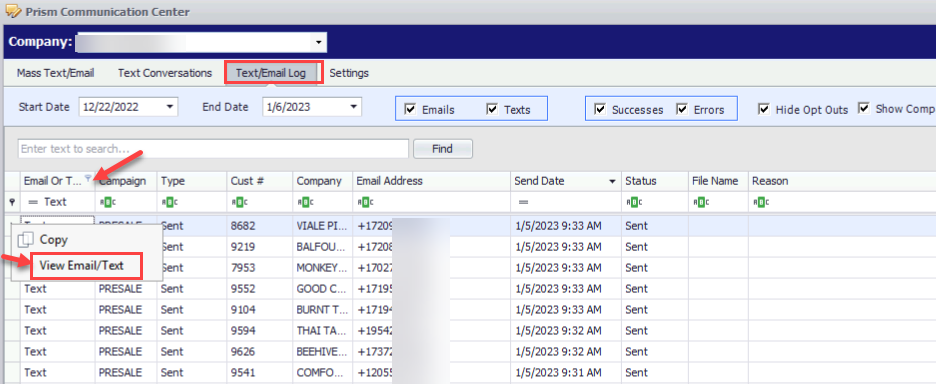Select customer number 9541 cell
Viewport: 936px width, 384px height.
(260, 373)
